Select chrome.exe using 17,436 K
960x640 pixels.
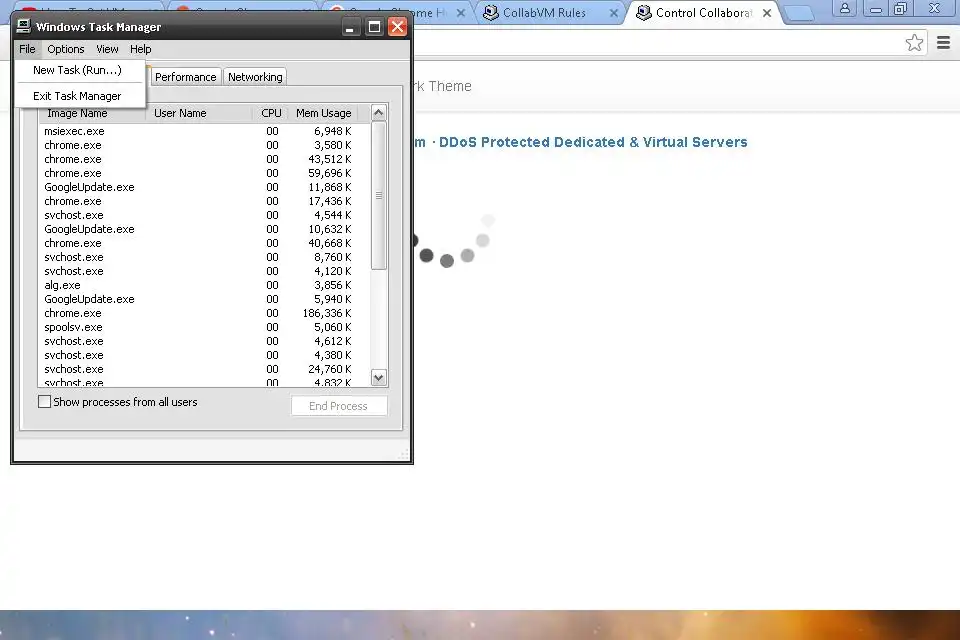(x=204, y=201)
